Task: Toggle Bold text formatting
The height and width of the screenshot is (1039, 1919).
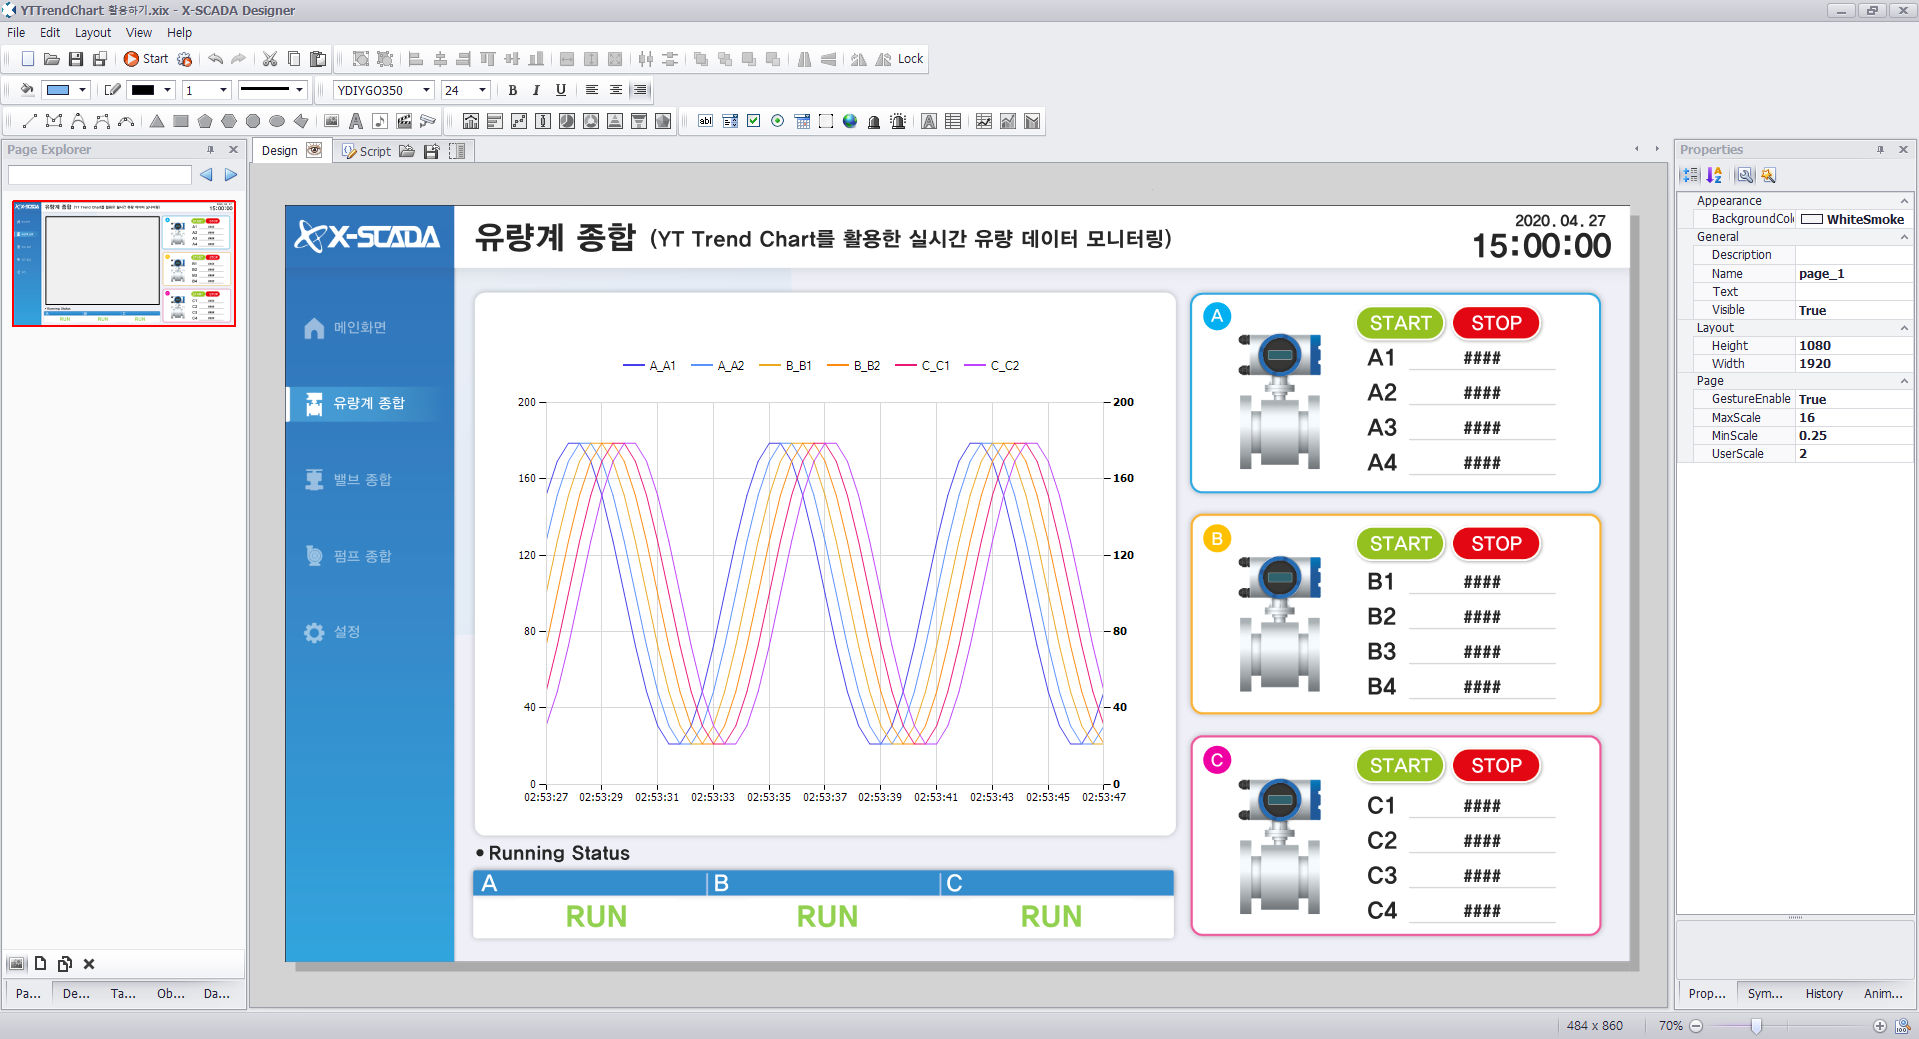Action: coord(513,90)
